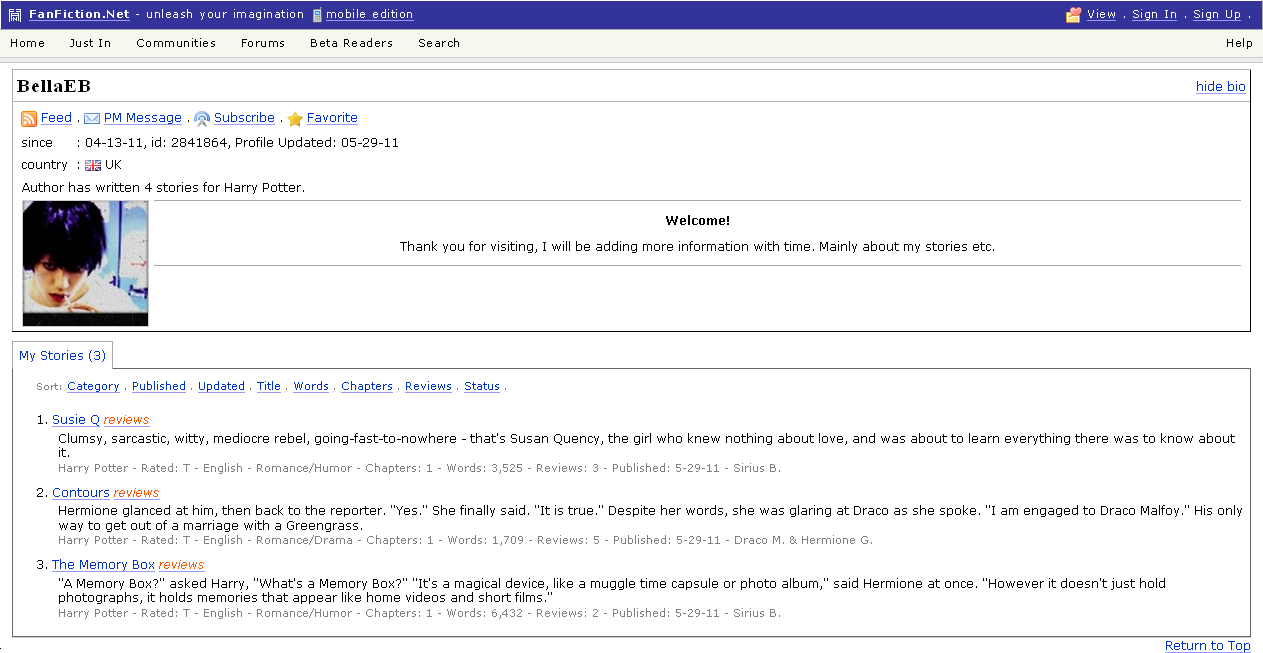Open the Communities menu item

point(176,43)
